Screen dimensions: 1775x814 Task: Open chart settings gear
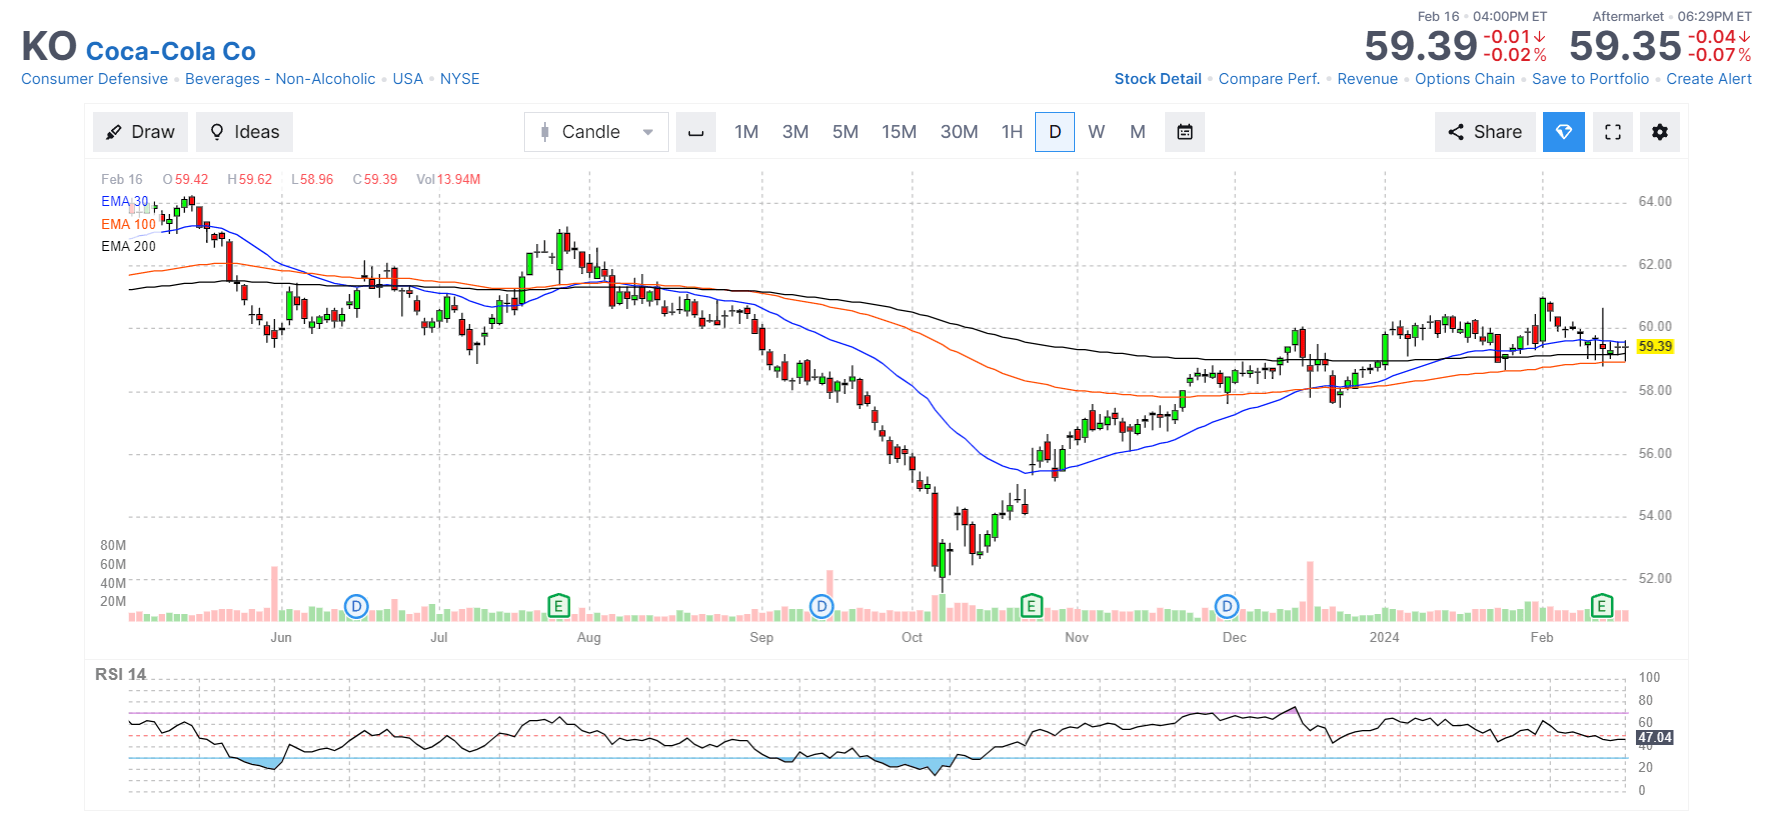click(1660, 132)
